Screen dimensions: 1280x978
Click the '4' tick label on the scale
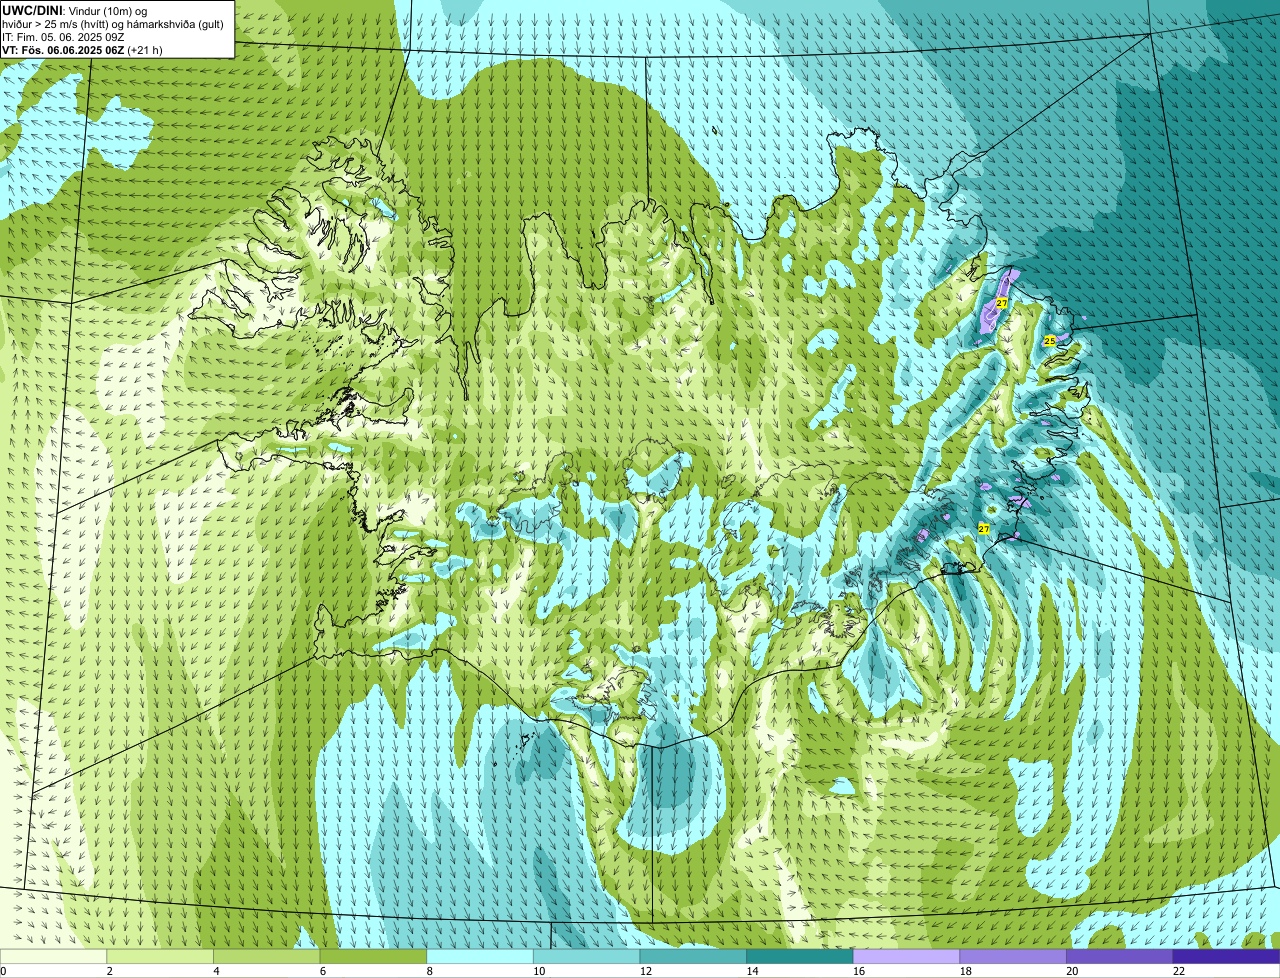click(x=216, y=971)
